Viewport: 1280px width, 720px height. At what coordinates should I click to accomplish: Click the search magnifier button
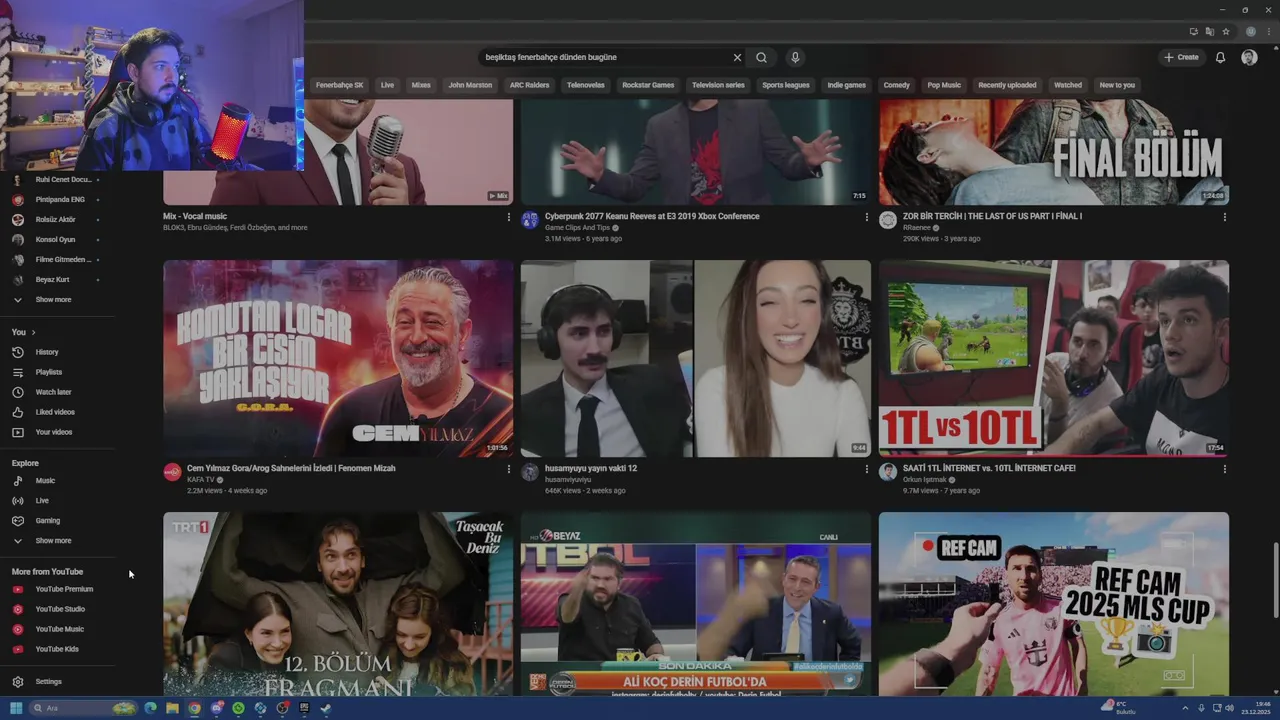(761, 58)
